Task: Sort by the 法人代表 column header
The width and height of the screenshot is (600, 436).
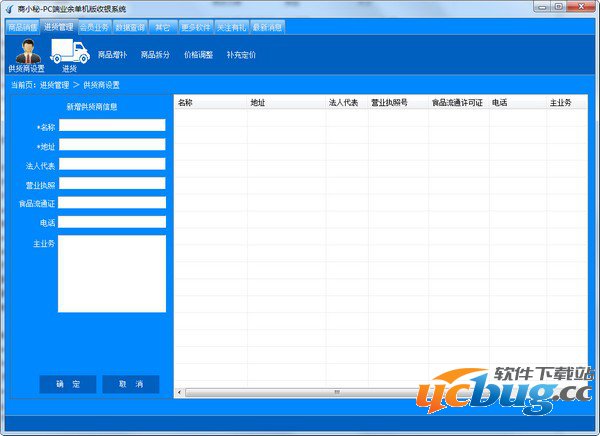Action: pyautogui.click(x=347, y=103)
